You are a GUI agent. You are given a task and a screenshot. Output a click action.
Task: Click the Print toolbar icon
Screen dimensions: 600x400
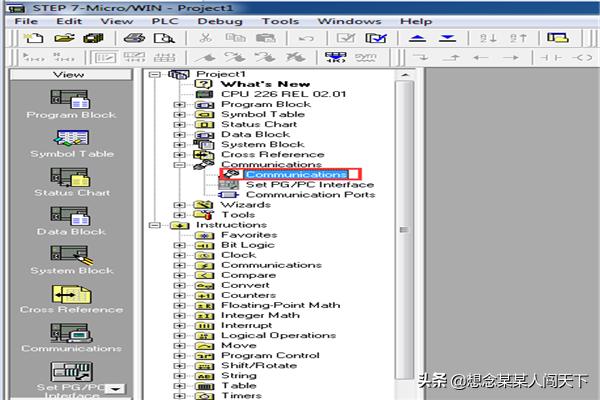134,38
